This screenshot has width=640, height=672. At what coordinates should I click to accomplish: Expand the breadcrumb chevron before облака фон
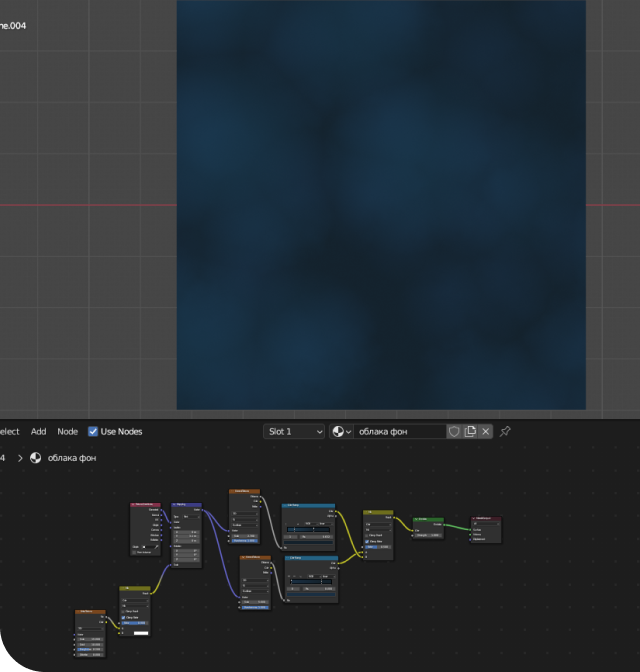[20, 458]
